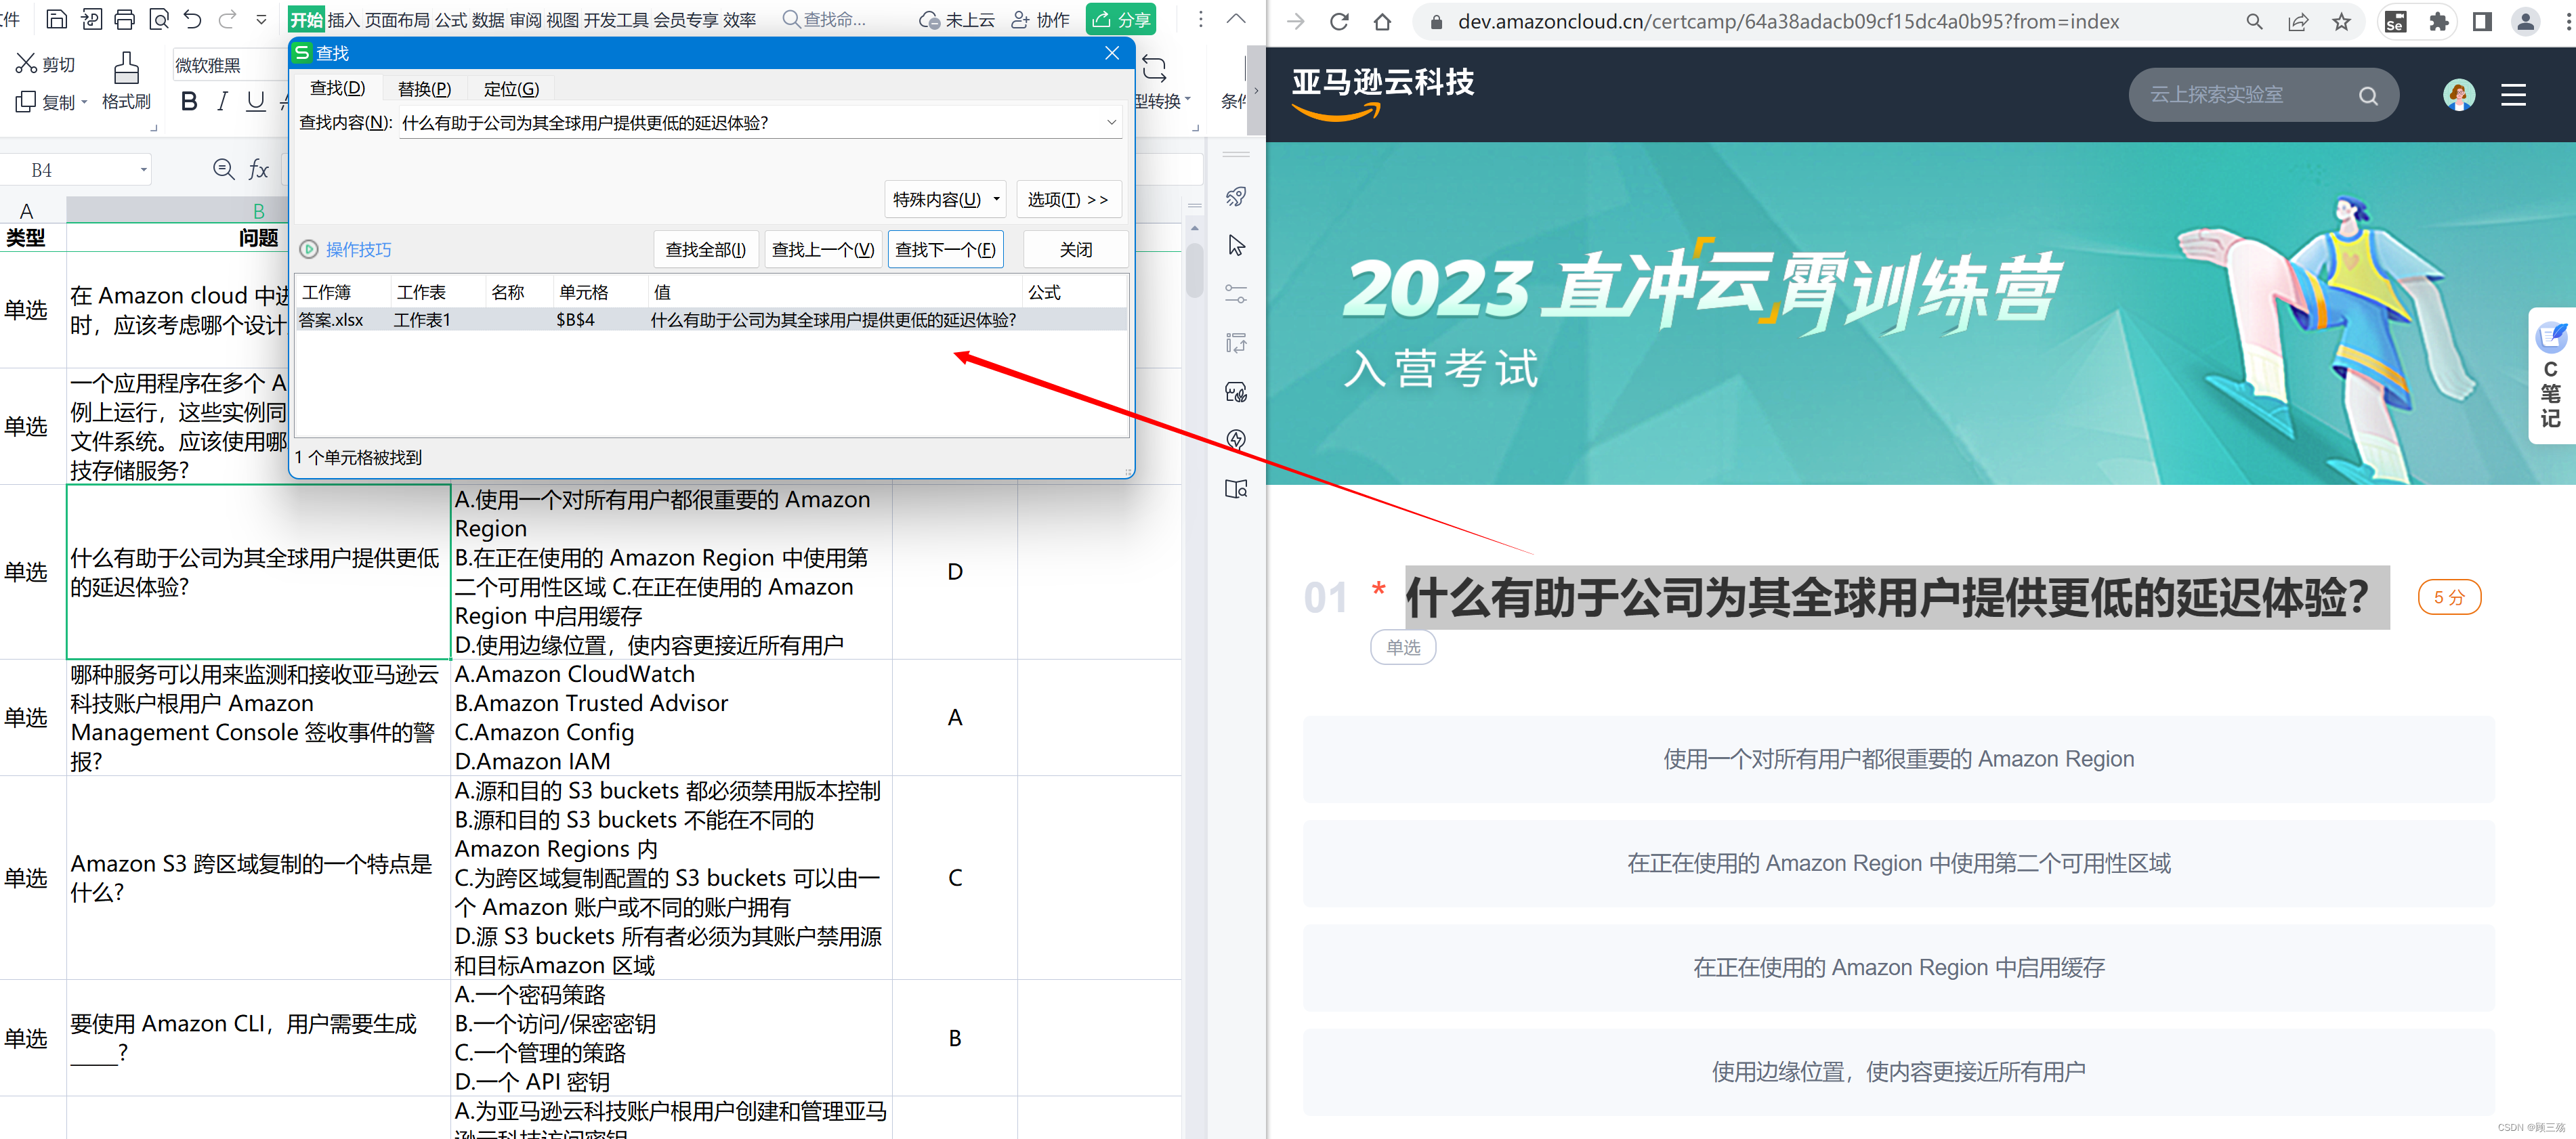
Task: Expand find content history dropdown arrow
Action: click(x=1111, y=123)
